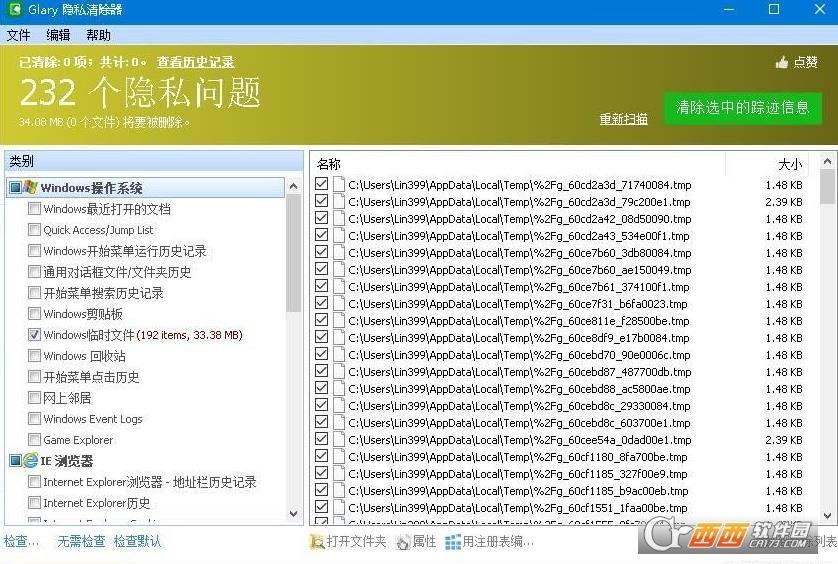Click the file list scrollbar thumb
The width and height of the screenshot is (838, 564).
coord(827,187)
